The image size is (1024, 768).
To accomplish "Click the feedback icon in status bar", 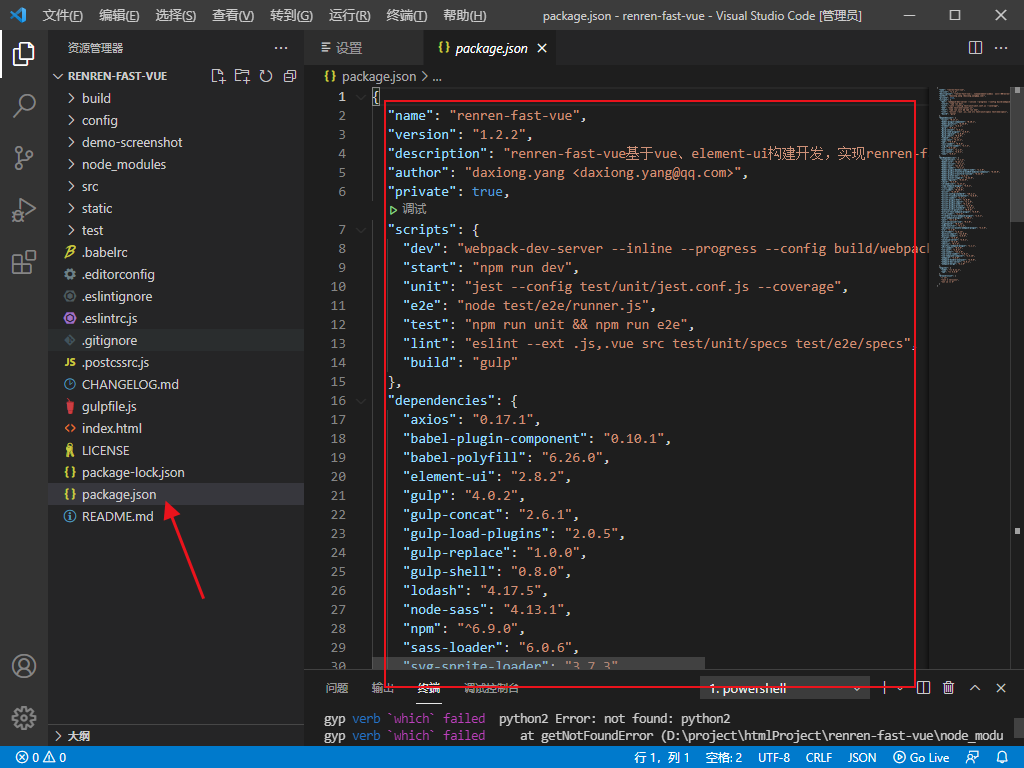I will click(972, 757).
